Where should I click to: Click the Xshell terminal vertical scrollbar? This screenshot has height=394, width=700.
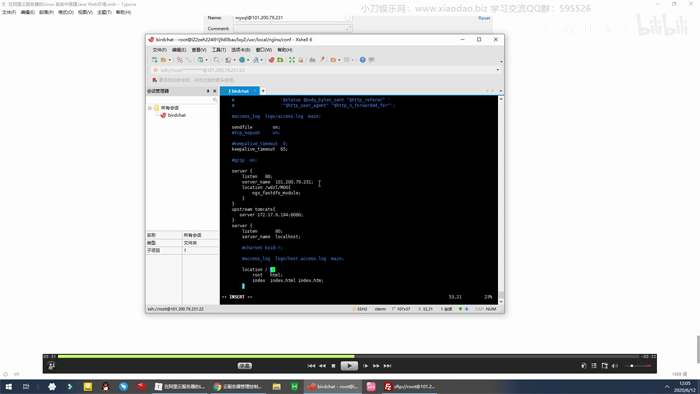[x=501, y=200]
